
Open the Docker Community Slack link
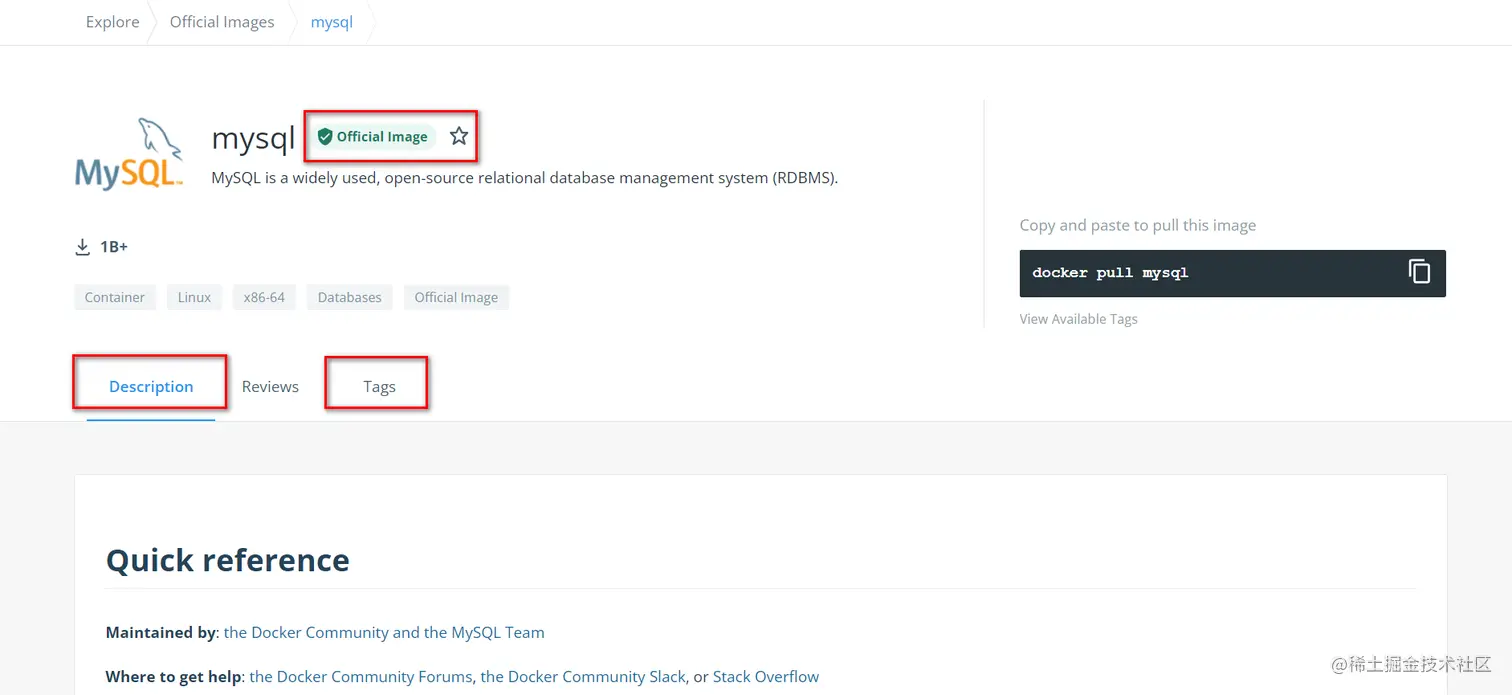click(583, 677)
